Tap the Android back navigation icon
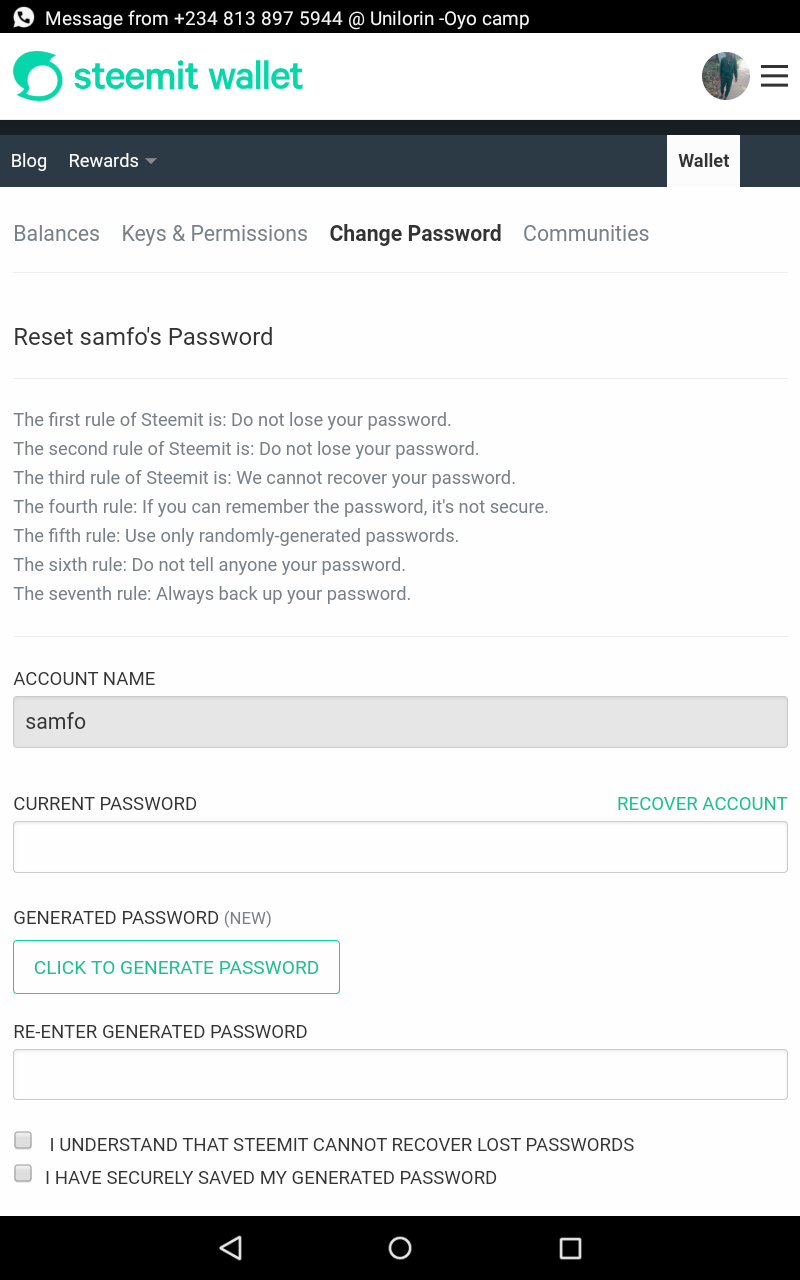This screenshot has height=1280, width=800. 231,1247
